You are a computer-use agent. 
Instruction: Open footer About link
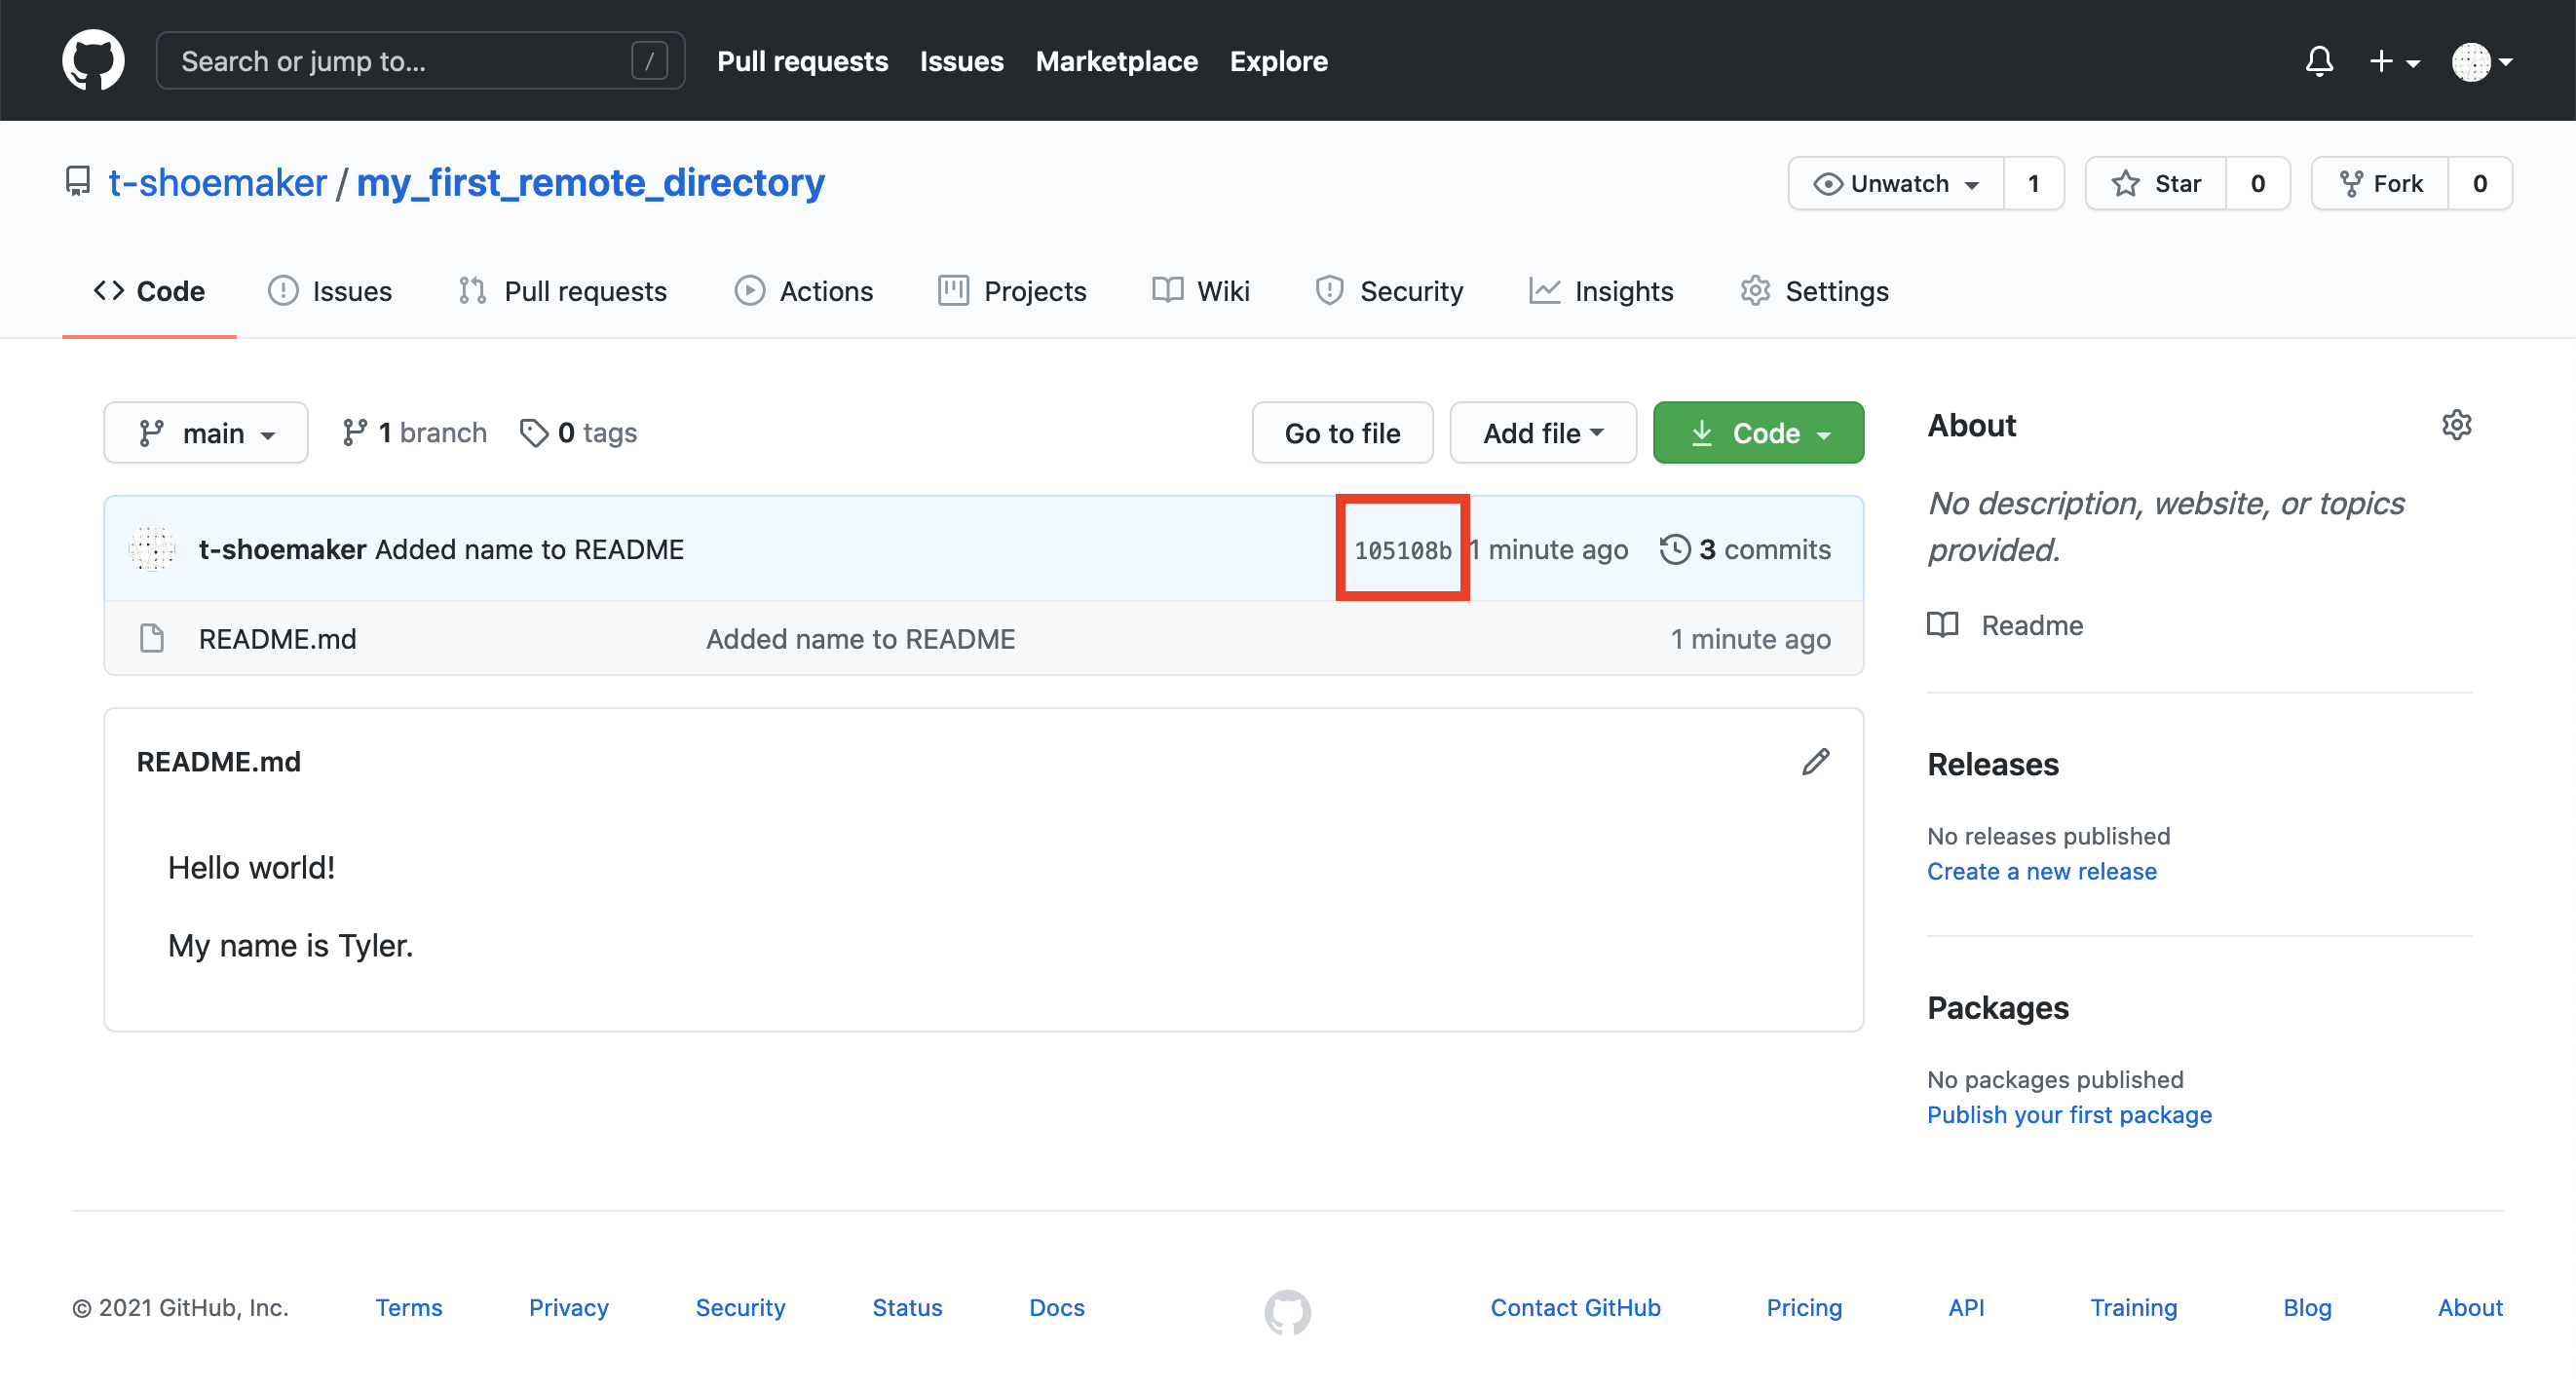(2470, 1308)
